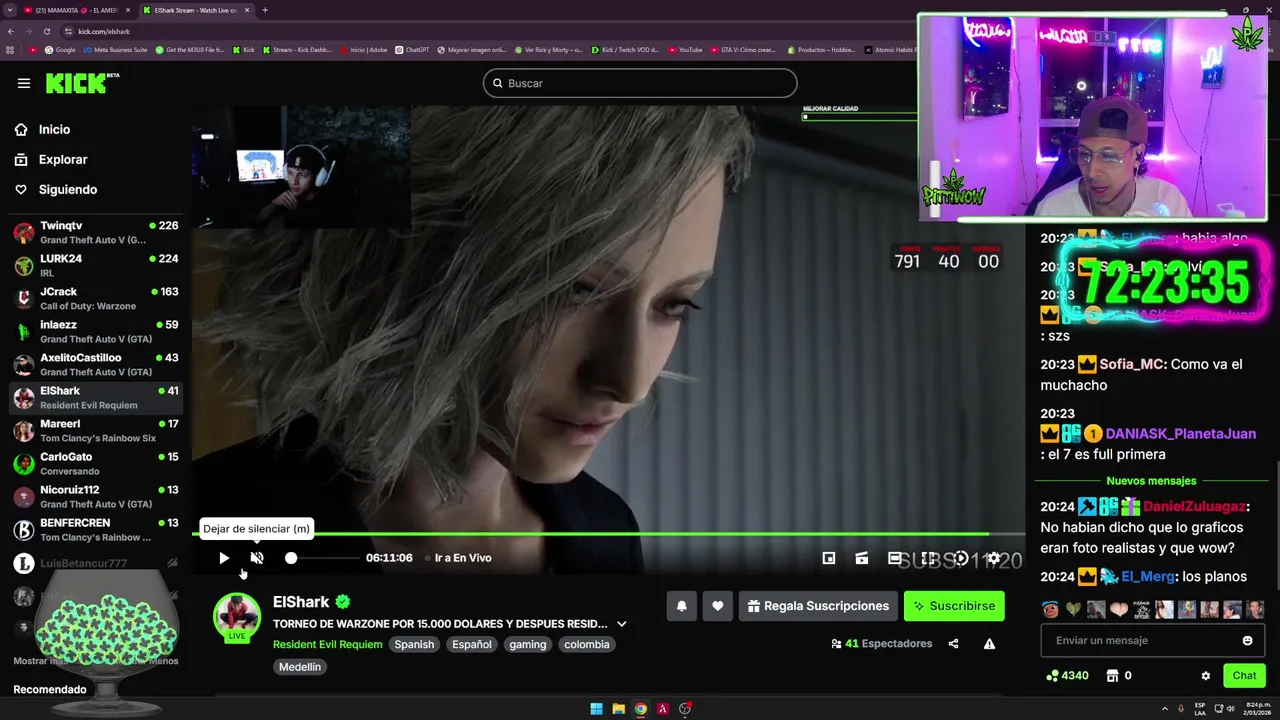The width and height of the screenshot is (1280, 720).
Task: Toggle mini player mode icon
Action: pyautogui.click(x=829, y=558)
